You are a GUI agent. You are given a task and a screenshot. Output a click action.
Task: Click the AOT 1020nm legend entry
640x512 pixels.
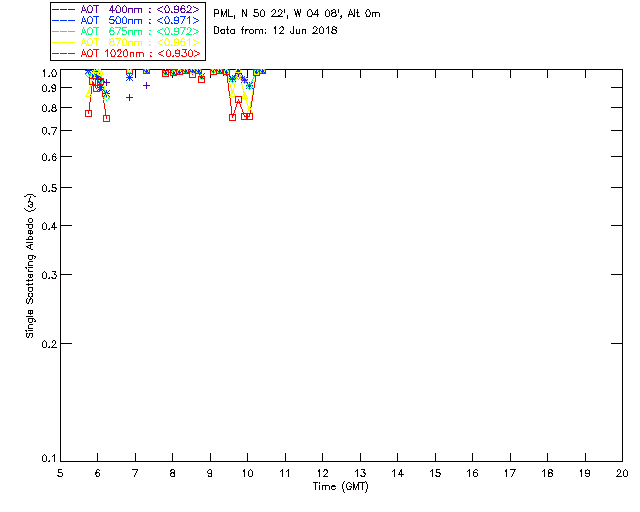(x=127, y=53)
